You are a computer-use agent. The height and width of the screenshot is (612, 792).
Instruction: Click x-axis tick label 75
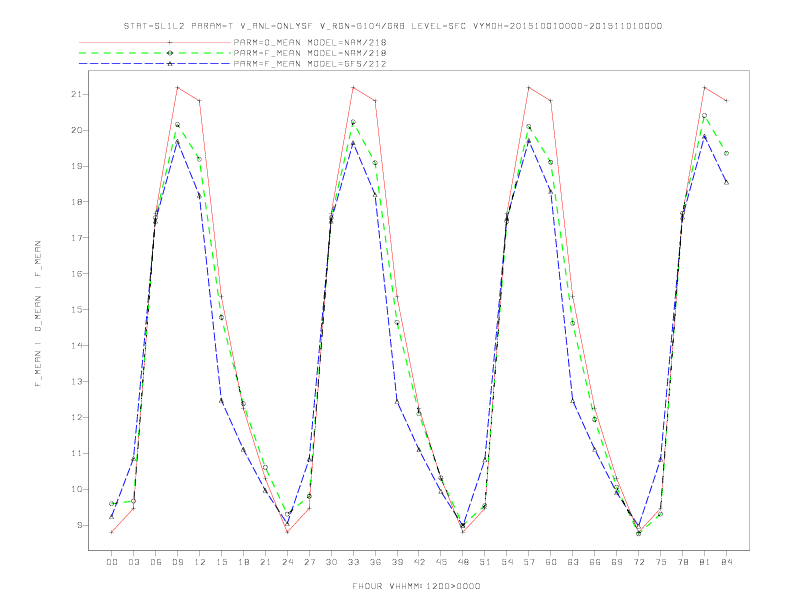click(x=661, y=562)
